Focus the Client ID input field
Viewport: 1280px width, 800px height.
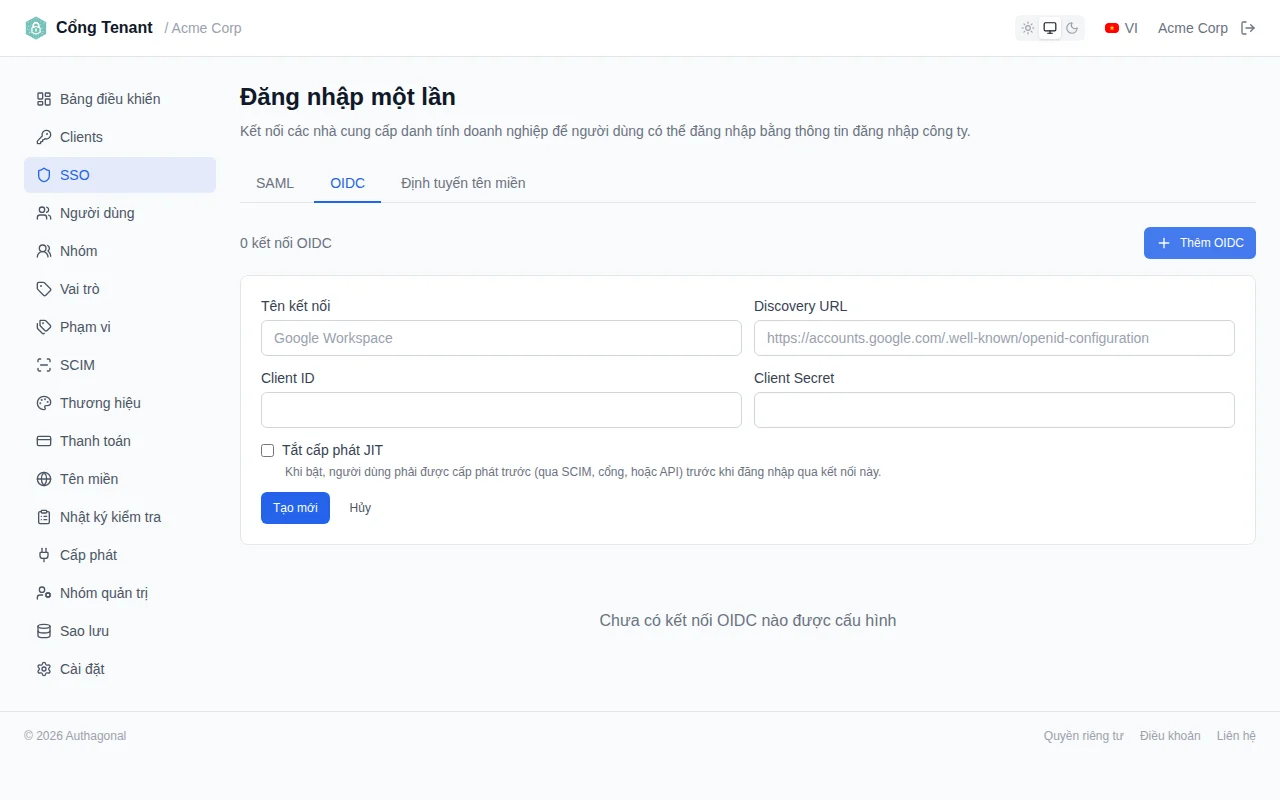[501, 410]
